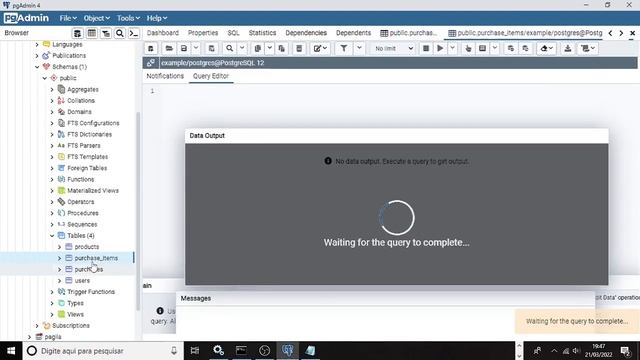Click the Filter funnel icon

point(344,49)
